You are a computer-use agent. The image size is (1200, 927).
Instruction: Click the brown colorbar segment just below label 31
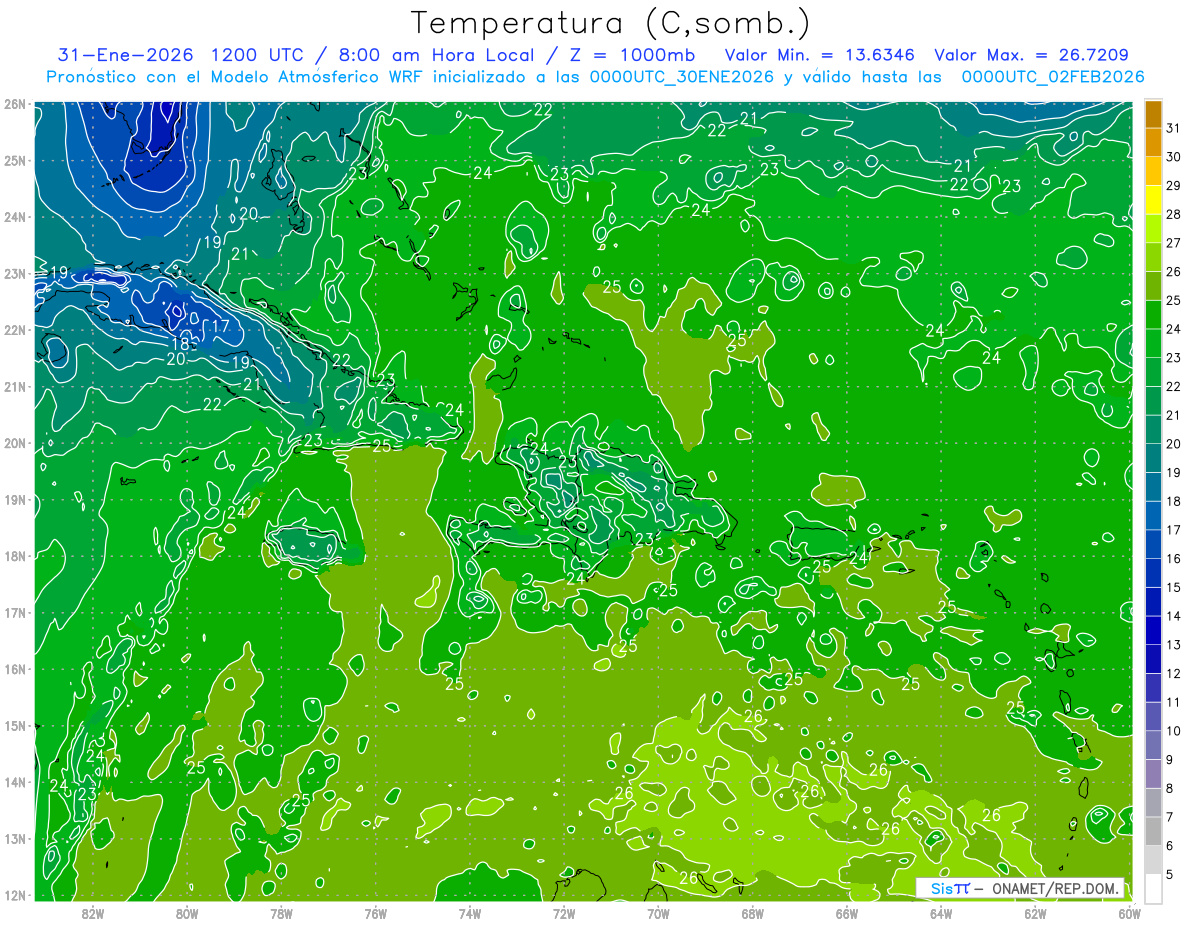pyautogui.click(x=1153, y=114)
